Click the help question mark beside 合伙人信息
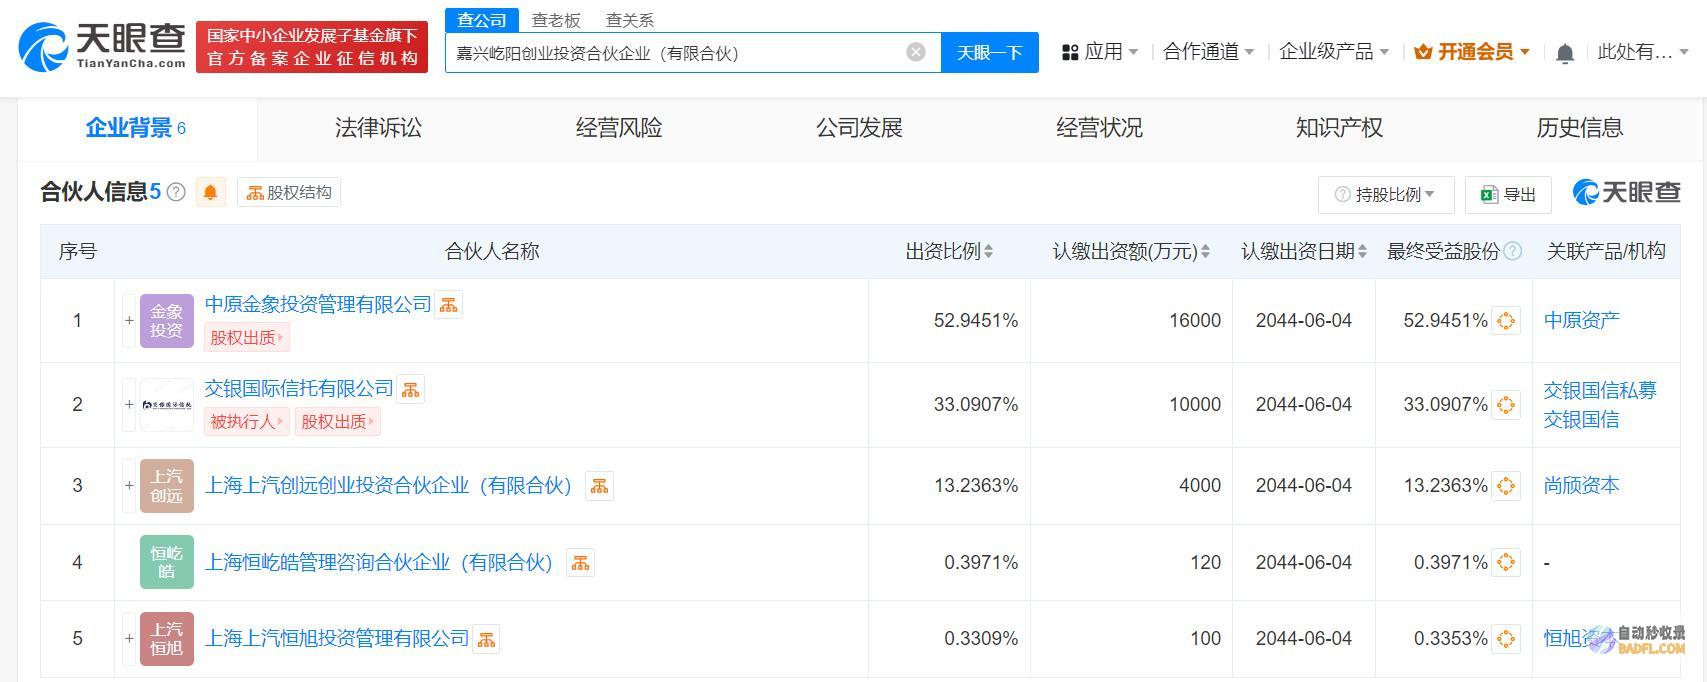The image size is (1707, 682). (176, 192)
